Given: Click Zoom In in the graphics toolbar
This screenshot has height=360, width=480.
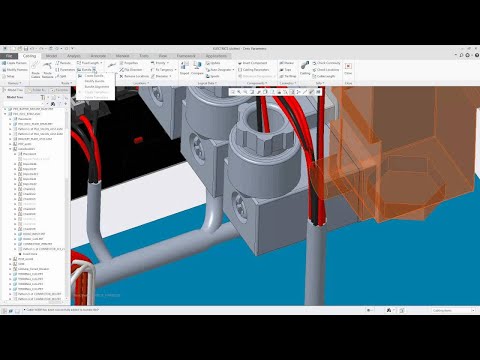Looking at the screenshot, I should point(239,92).
